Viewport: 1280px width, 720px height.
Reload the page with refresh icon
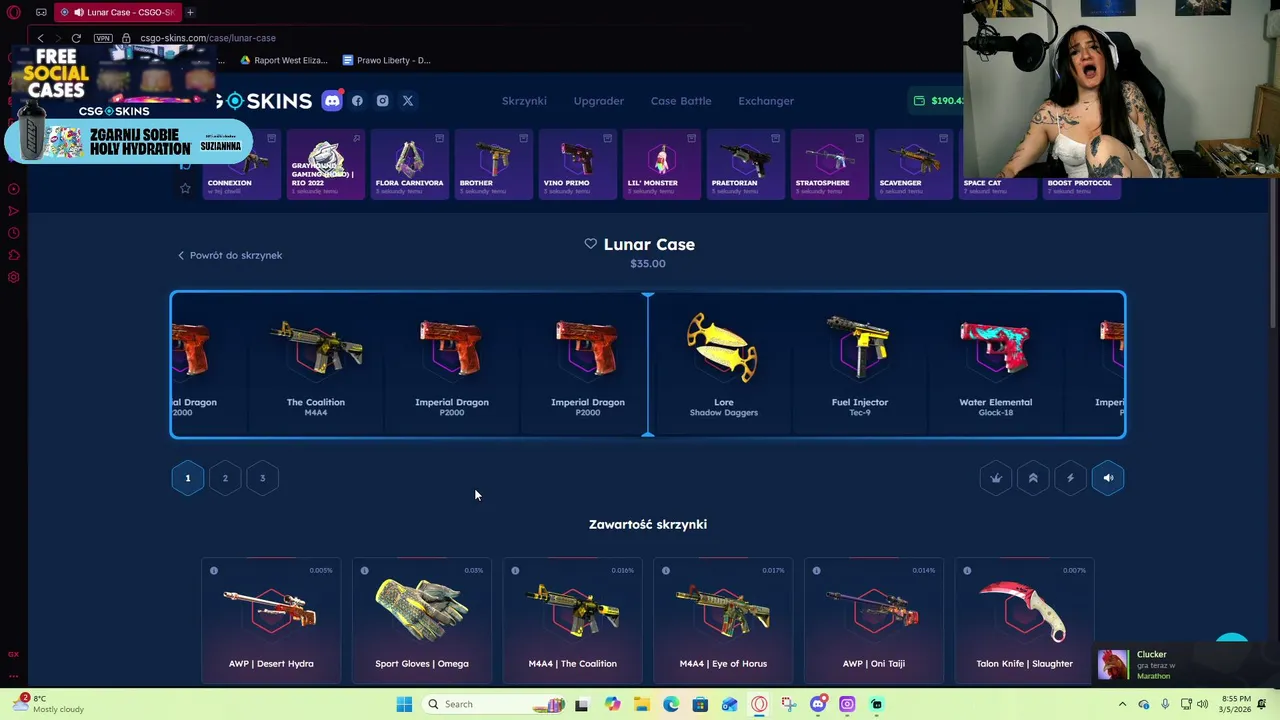76,38
